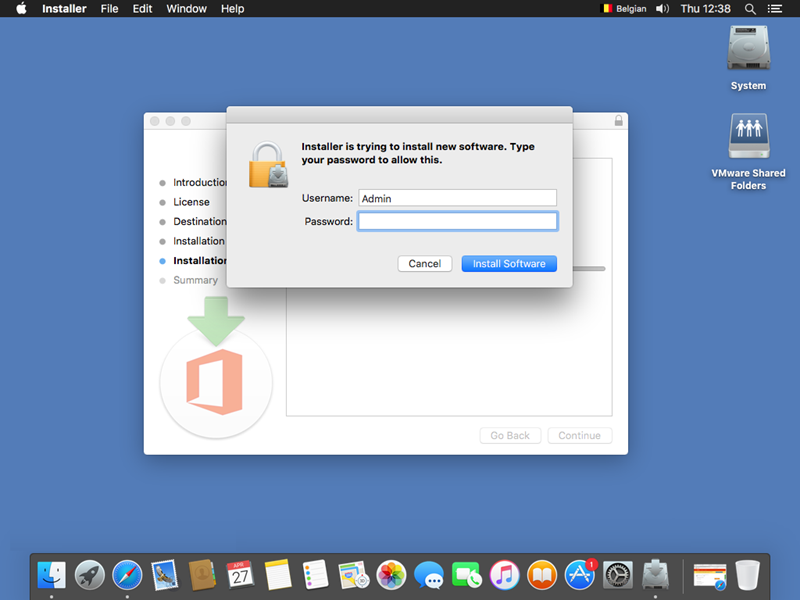This screenshot has width=800, height=600.
Task: Open Mail stamp icon in dock
Action: [x=165, y=575]
